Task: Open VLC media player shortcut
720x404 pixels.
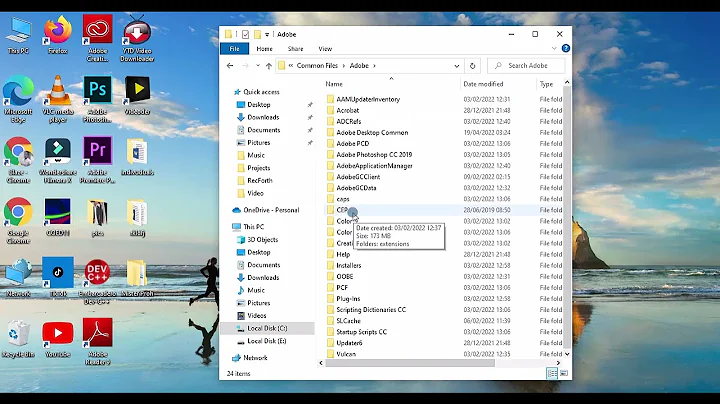Action: (x=58, y=99)
